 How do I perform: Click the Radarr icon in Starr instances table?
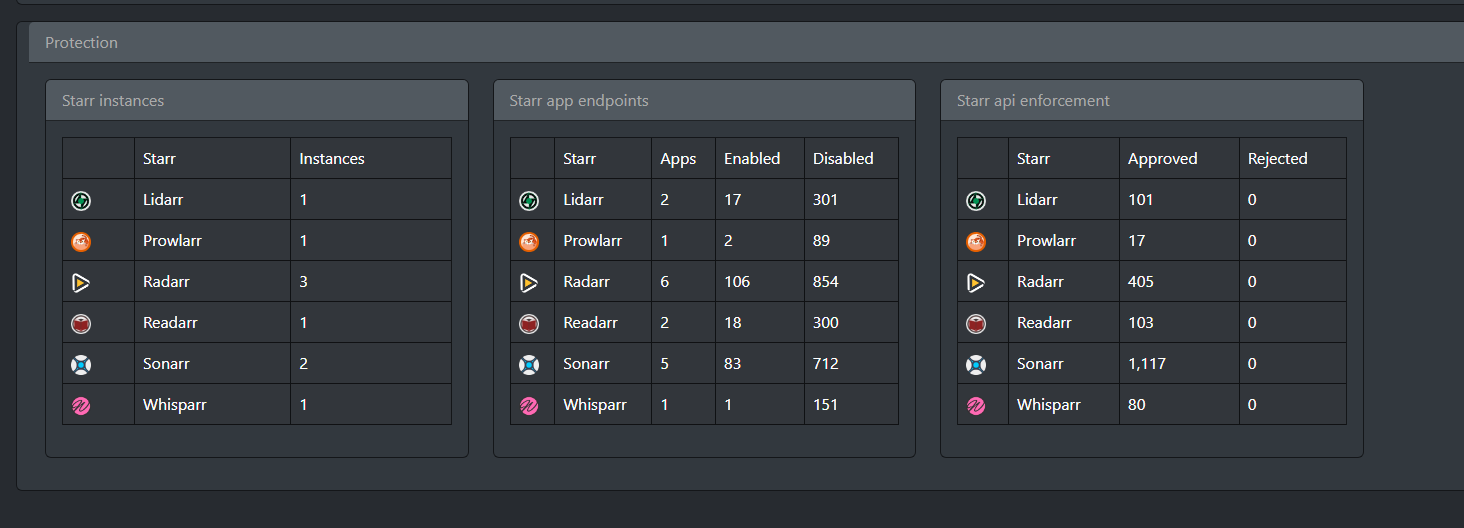tap(81, 282)
